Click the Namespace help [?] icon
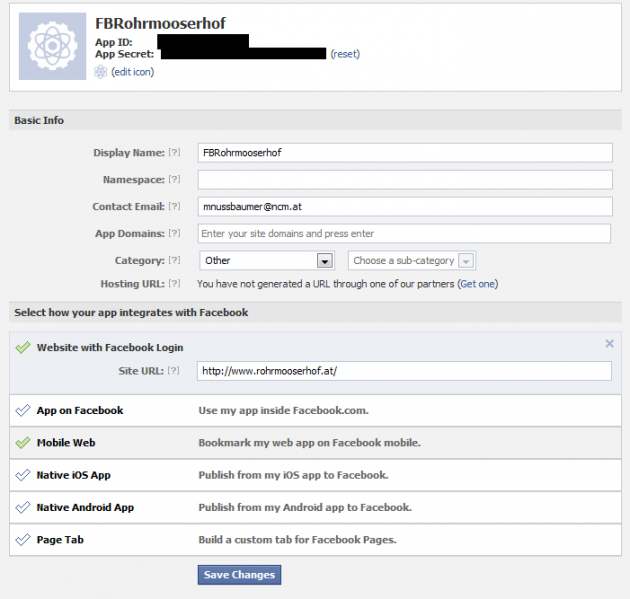This screenshot has height=599, width=630. (175, 180)
